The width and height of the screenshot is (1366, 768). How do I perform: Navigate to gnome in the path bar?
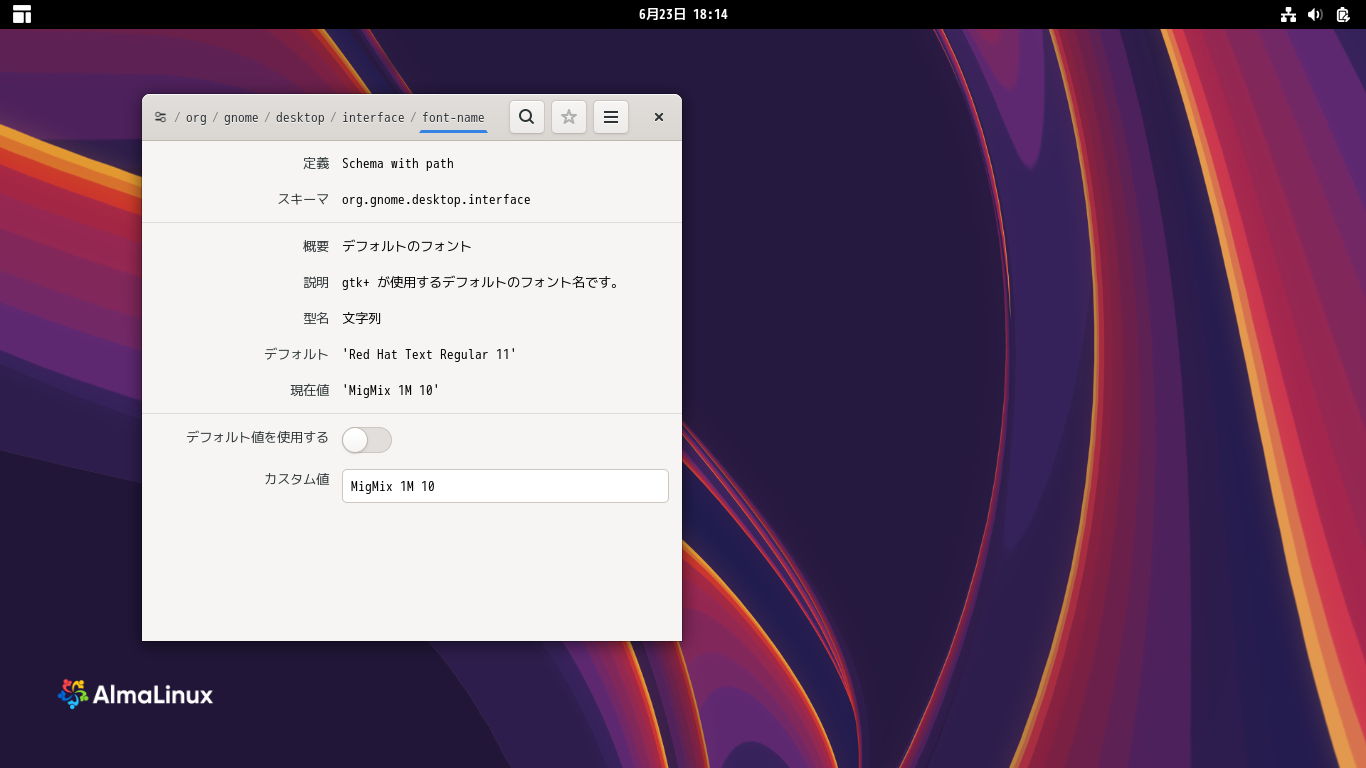(241, 117)
